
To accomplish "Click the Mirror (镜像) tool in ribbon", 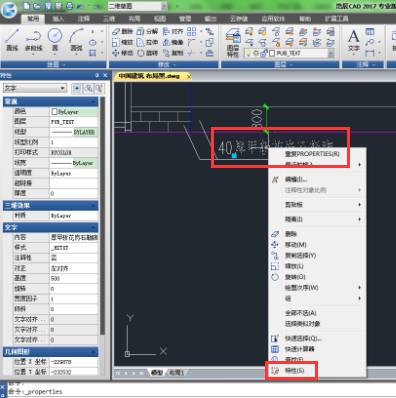I will [x=173, y=42].
